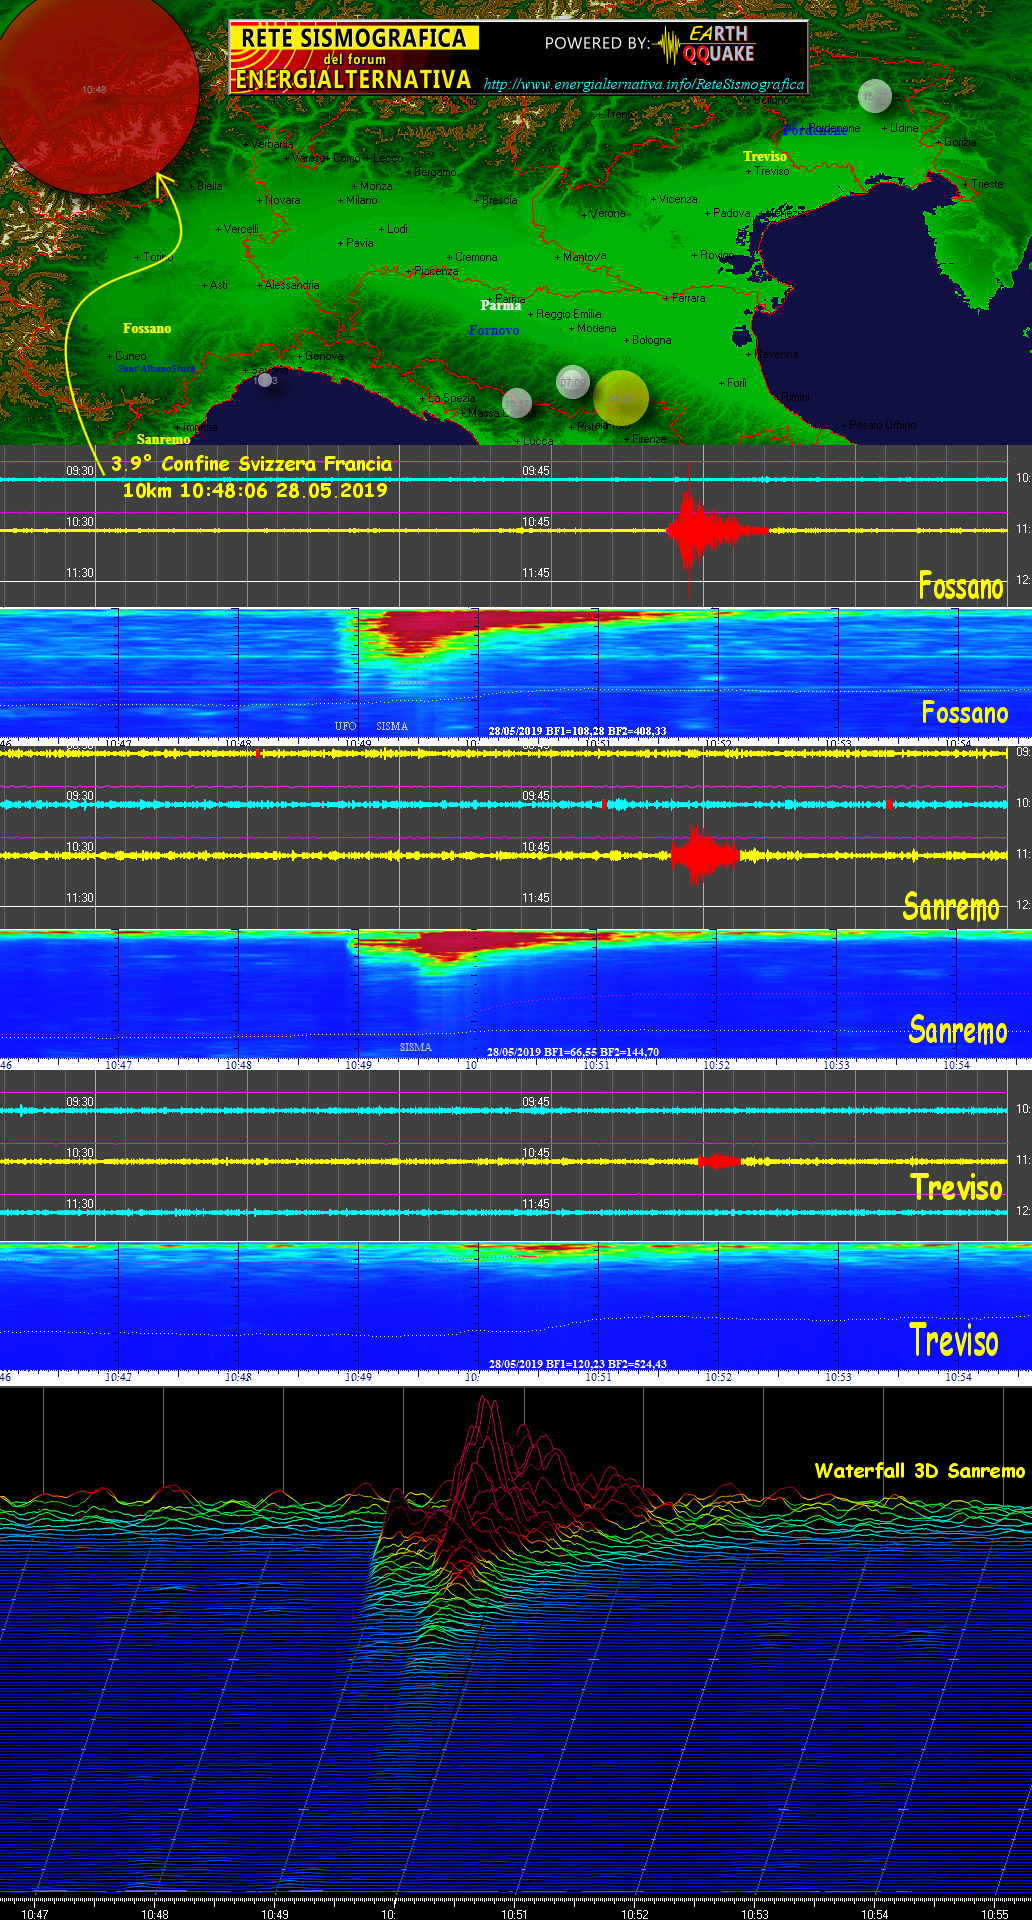The width and height of the screenshot is (1032, 1920).
Task: Click the white Parma station label on map
Action: (501, 305)
